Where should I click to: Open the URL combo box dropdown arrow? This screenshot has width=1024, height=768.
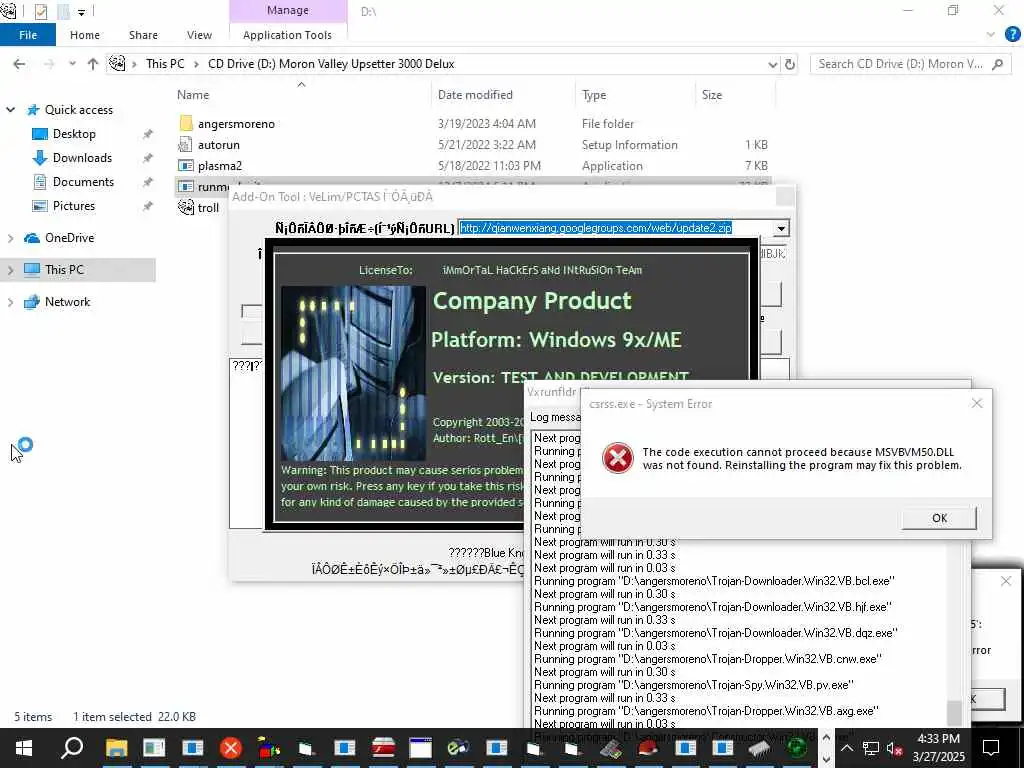click(781, 229)
